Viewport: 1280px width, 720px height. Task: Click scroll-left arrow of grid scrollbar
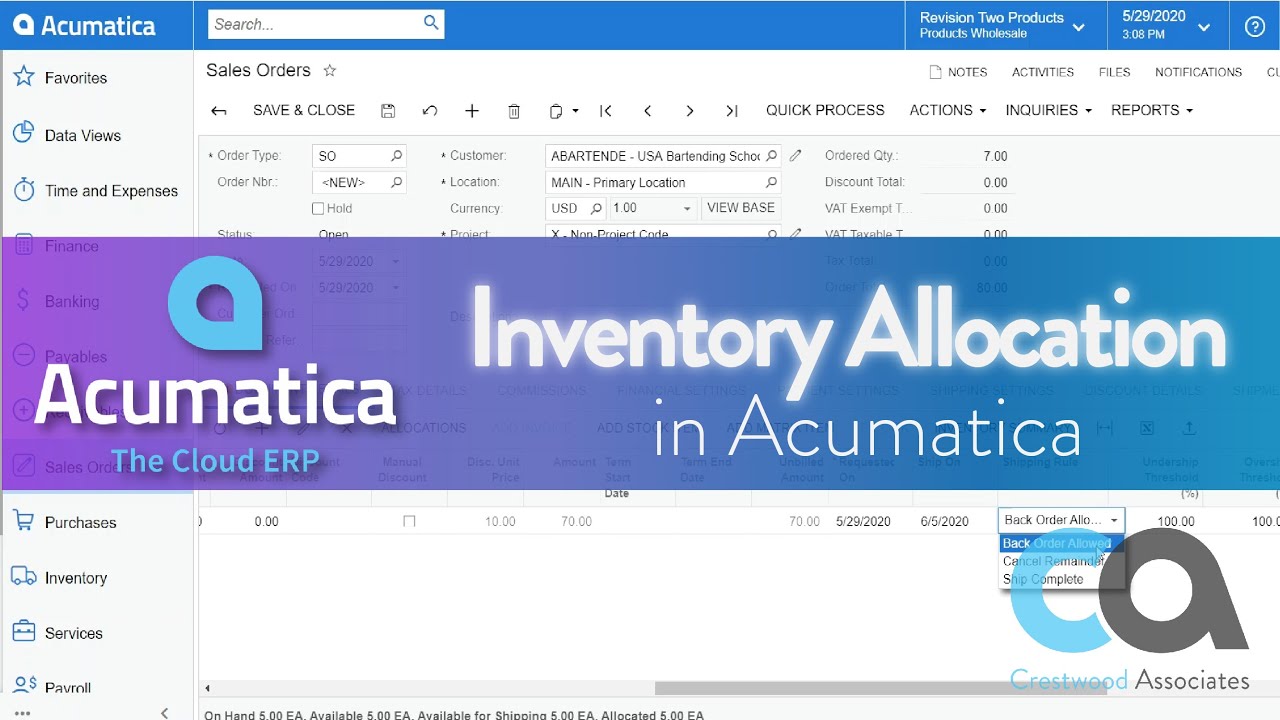(x=208, y=688)
